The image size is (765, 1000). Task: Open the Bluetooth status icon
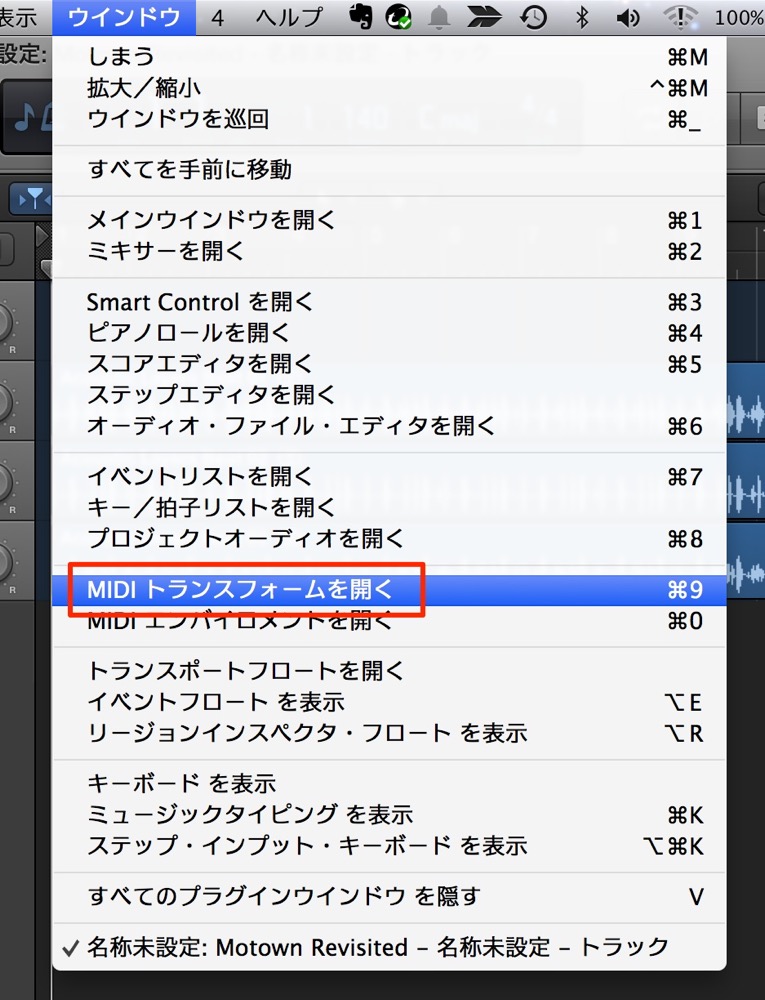tap(581, 17)
